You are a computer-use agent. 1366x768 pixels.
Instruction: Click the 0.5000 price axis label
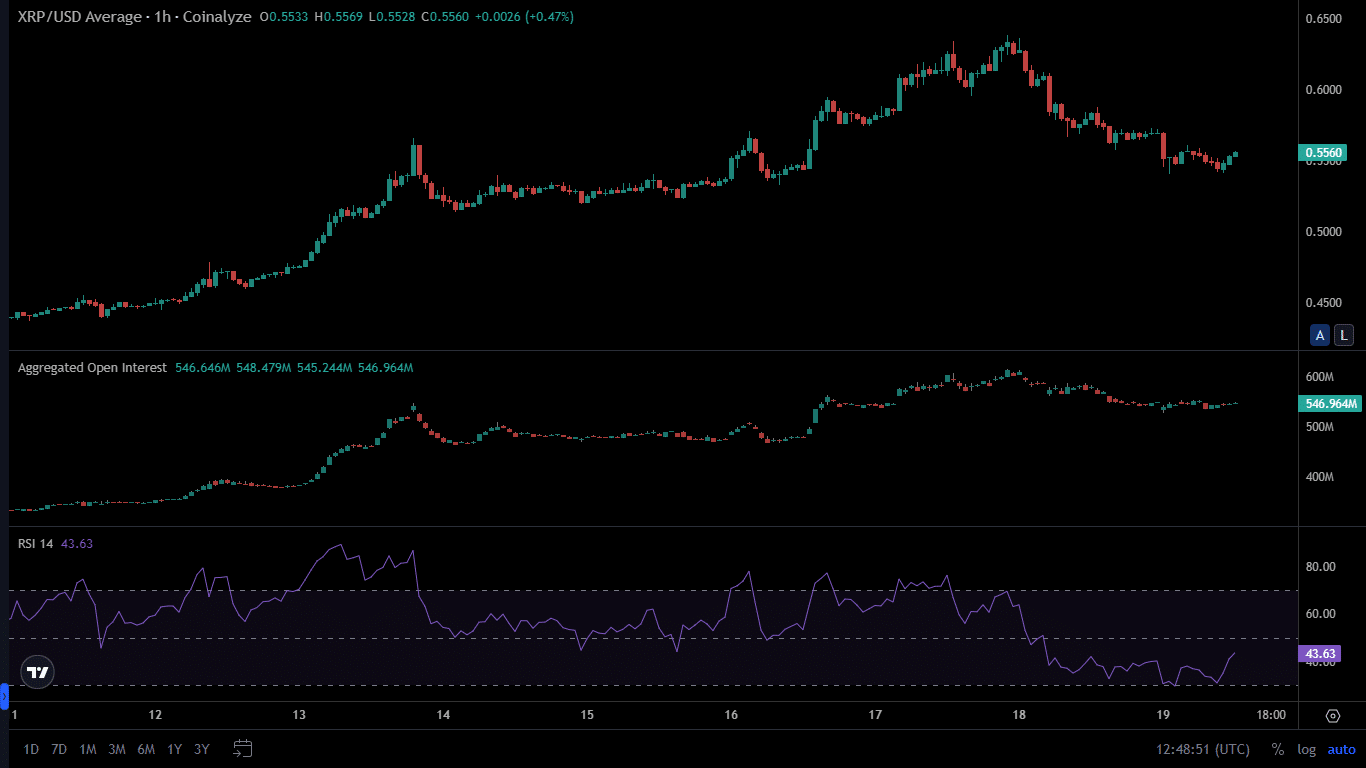[1323, 232]
